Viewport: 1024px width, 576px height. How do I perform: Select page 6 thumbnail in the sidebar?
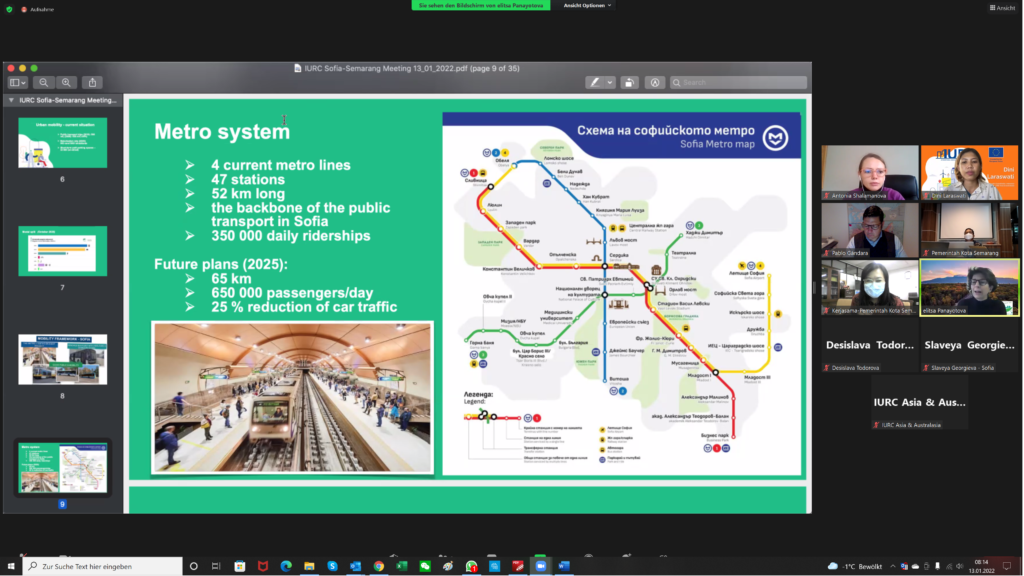click(x=62, y=142)
